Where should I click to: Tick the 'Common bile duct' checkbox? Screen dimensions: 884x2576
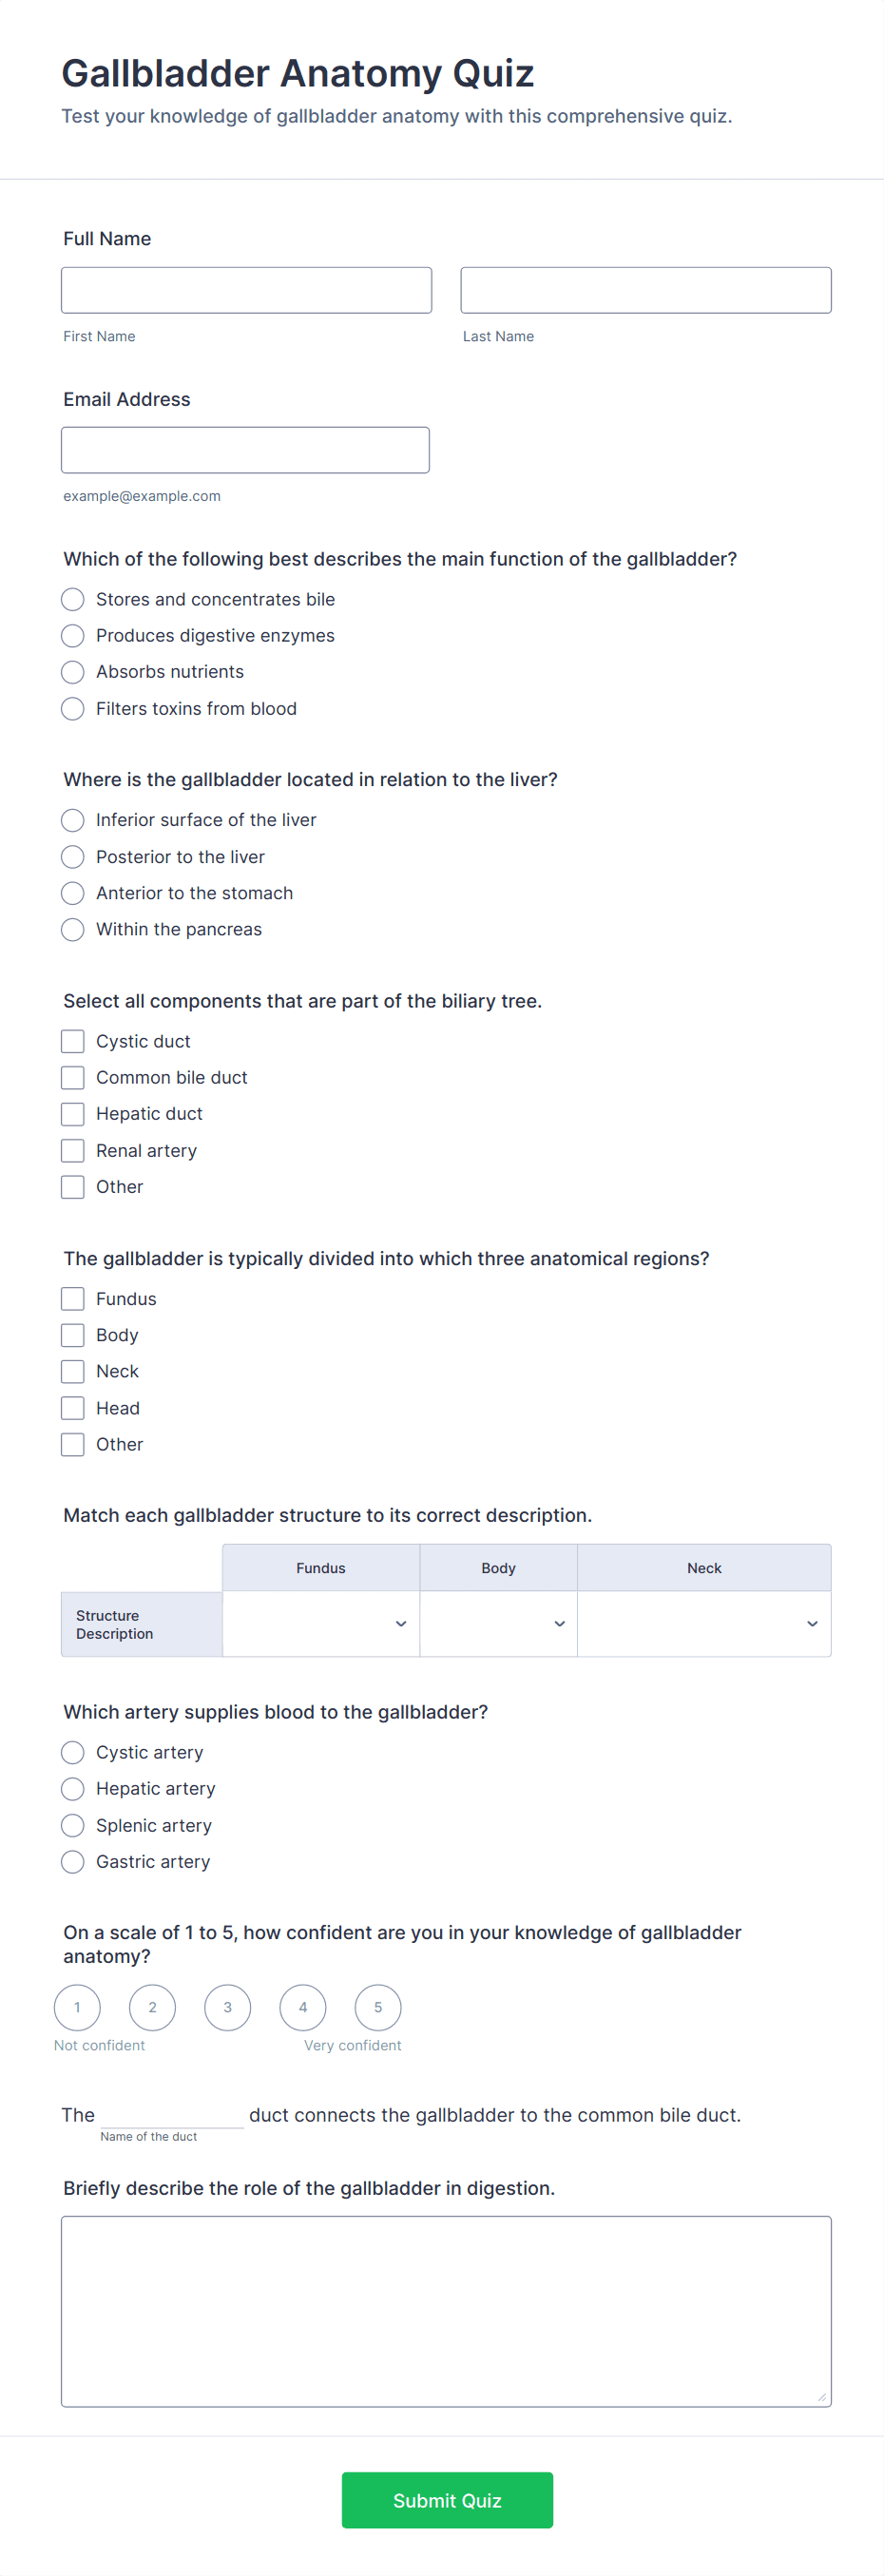click(x=73, y=1077)
